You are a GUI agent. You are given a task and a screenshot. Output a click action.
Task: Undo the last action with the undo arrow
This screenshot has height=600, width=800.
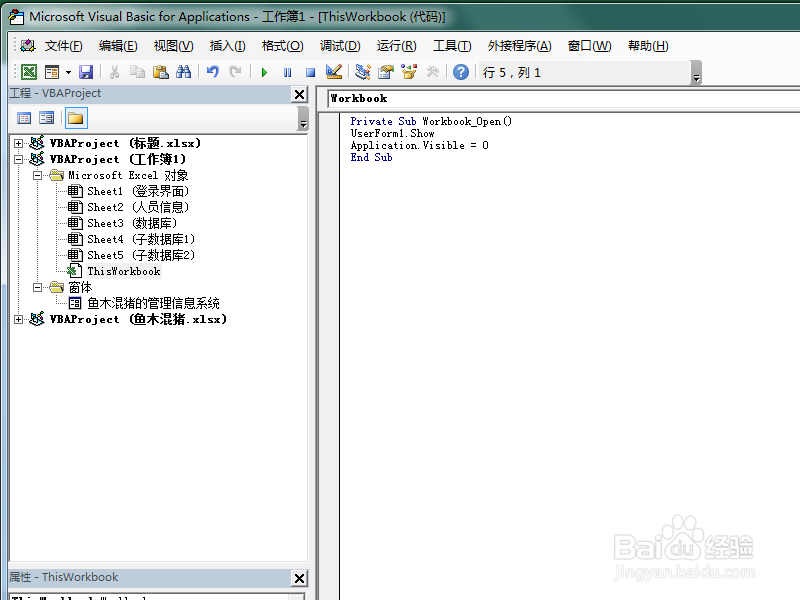click(x=213, y=72)
